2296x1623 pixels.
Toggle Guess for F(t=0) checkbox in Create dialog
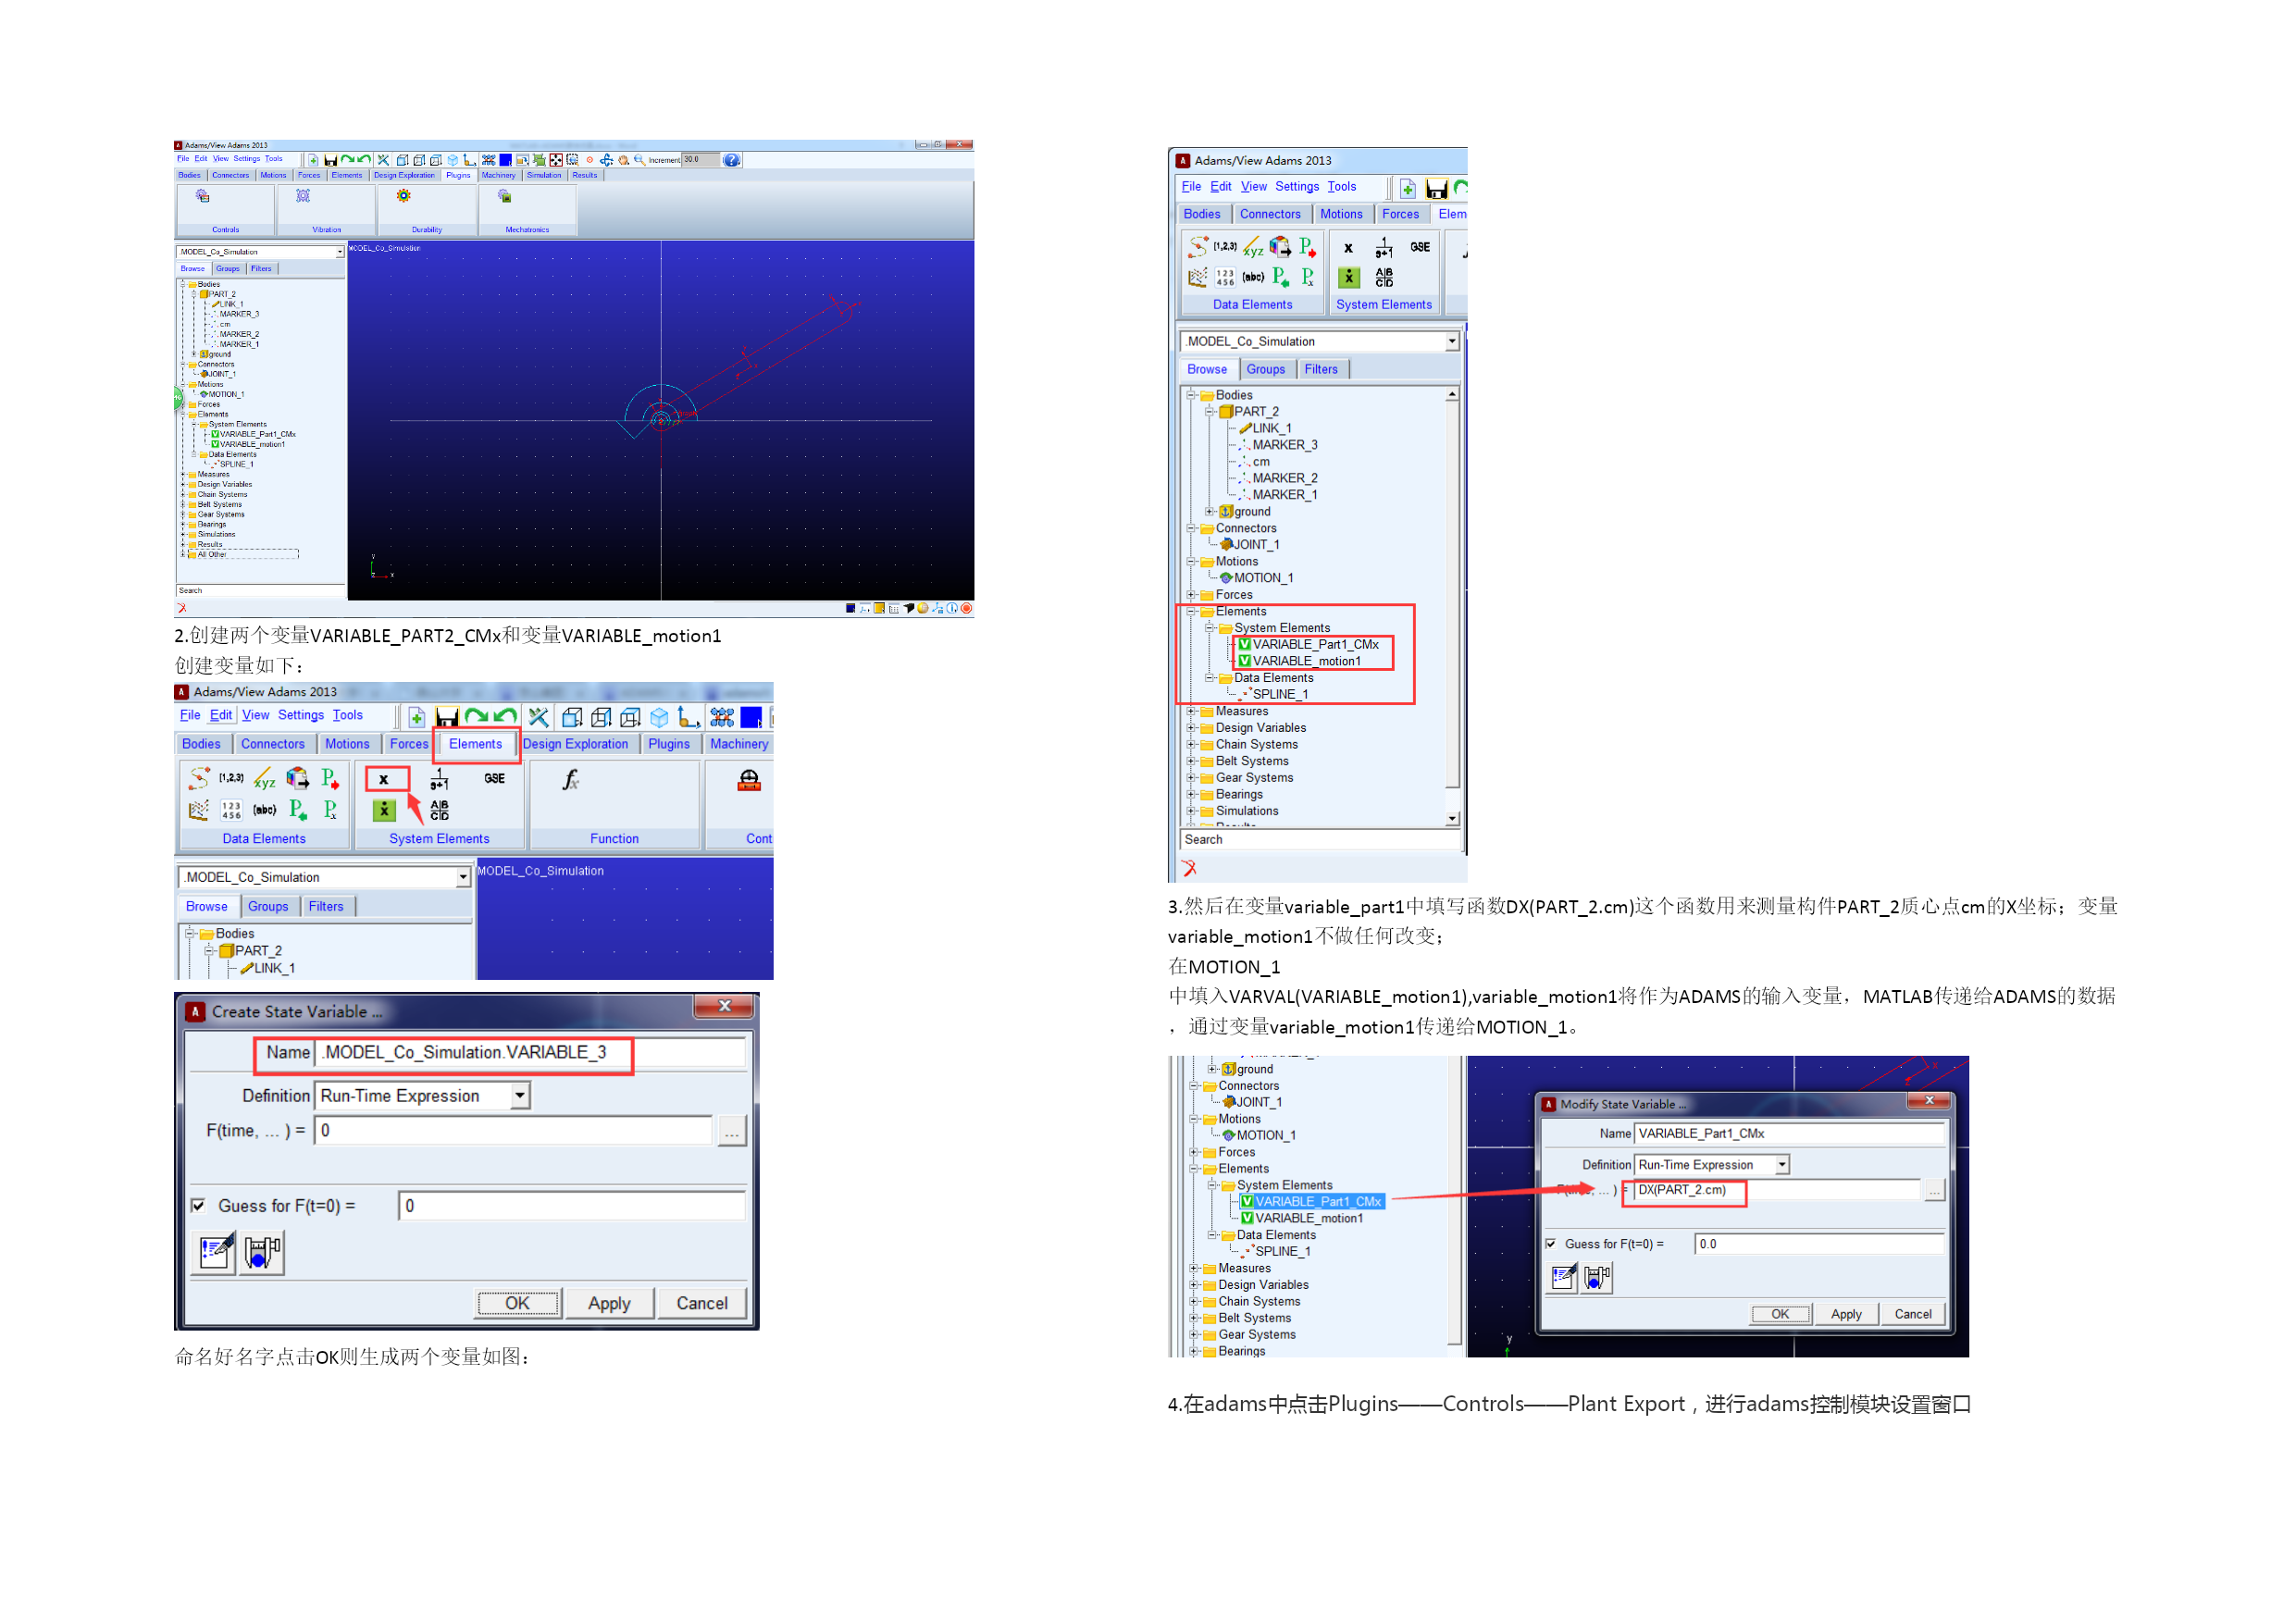tap(198, 1205)
